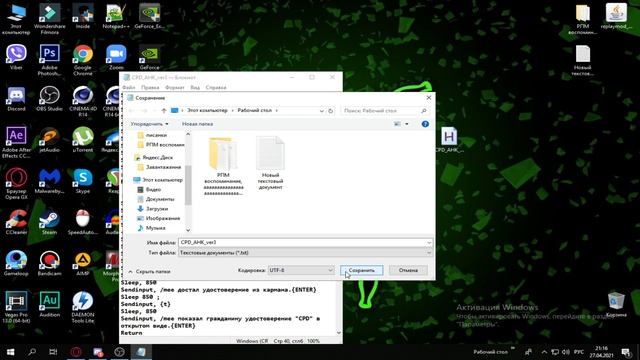Click the taskbar search icon
This screenshot has width=640, height=360.
pos(32,352)
